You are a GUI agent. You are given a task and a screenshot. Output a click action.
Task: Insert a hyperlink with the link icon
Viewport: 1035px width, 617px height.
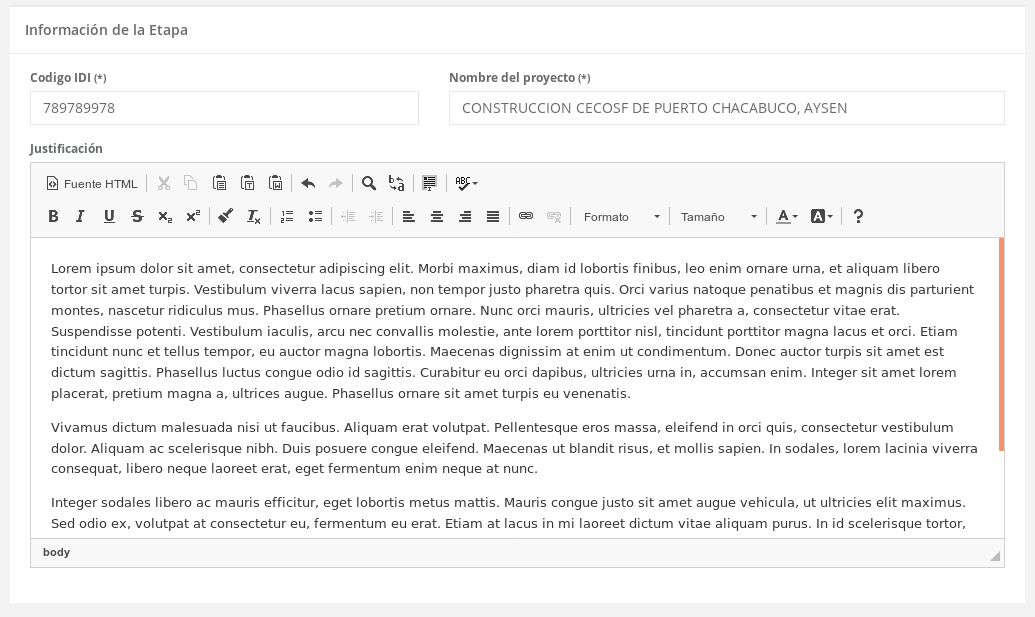[x=526, y=216]
